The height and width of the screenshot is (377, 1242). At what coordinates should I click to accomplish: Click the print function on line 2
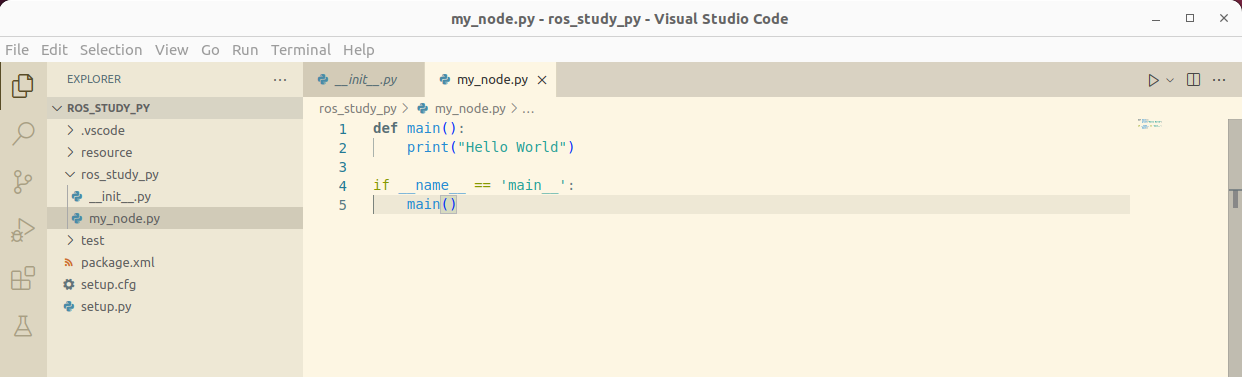coord(427,147)
